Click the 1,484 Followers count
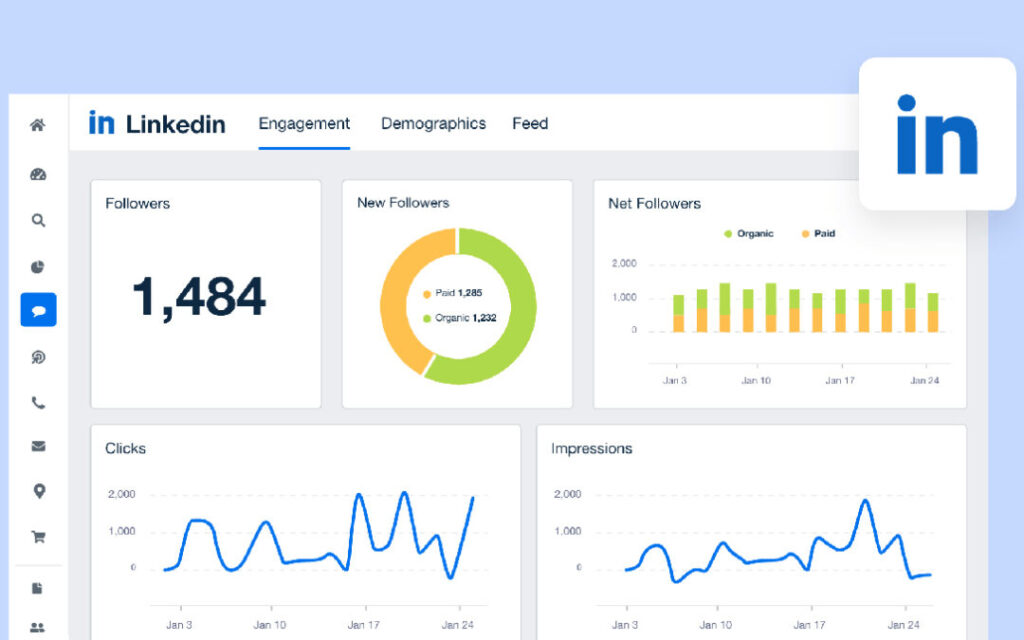Screen dimensions: 1024x640 199,296
